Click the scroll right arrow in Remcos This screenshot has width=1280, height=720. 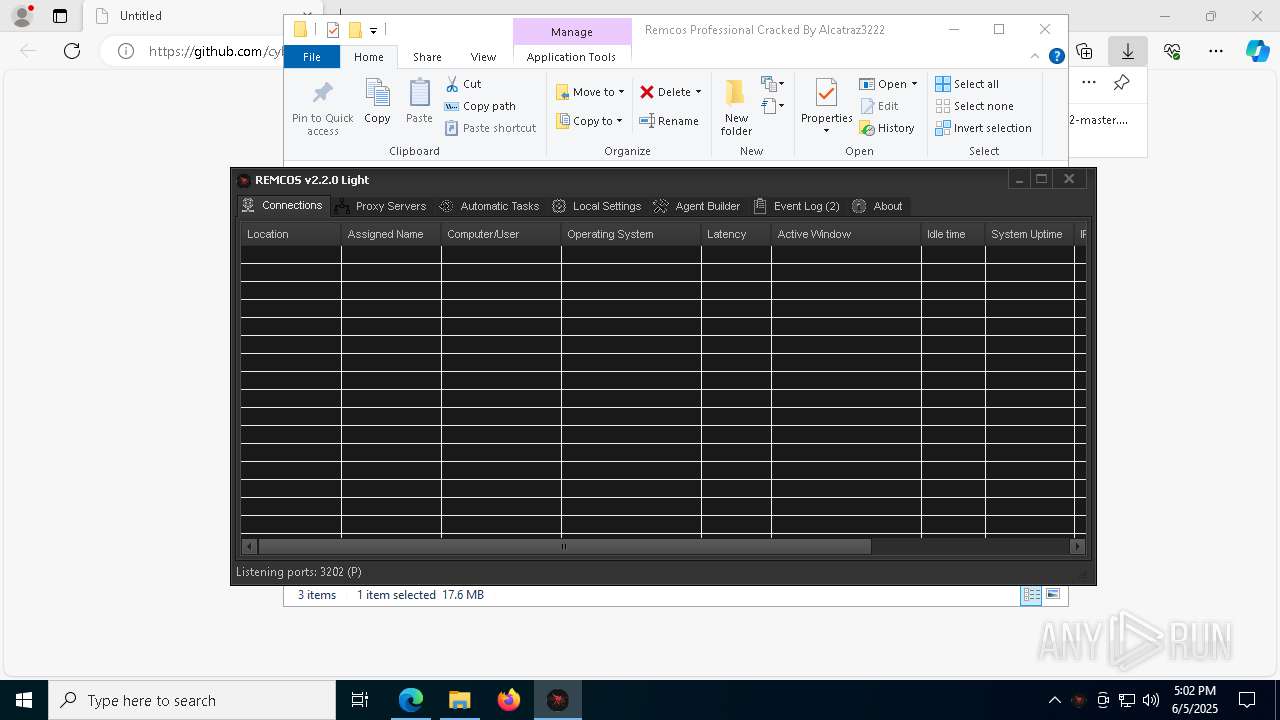point(1077,546)
